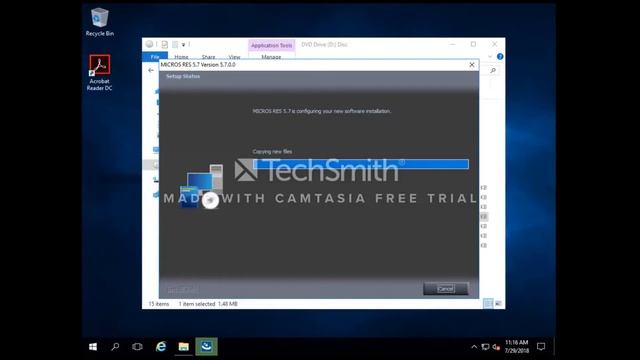Open the Home ribbon tab in File Explorer
Viewport: 640px width, 360px height.
tap(181, 57)
